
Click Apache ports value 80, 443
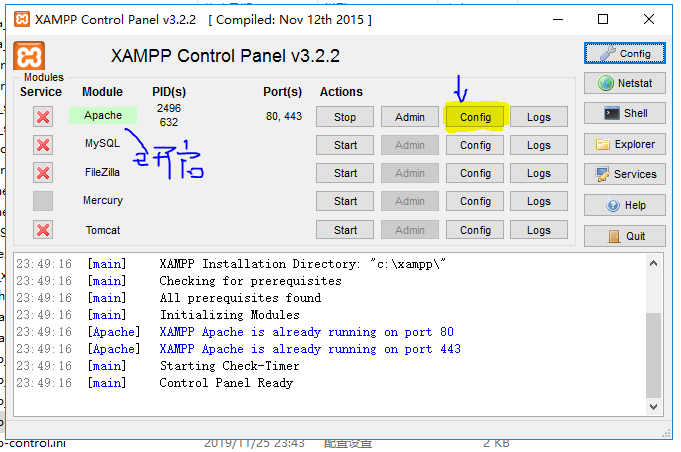284,116
